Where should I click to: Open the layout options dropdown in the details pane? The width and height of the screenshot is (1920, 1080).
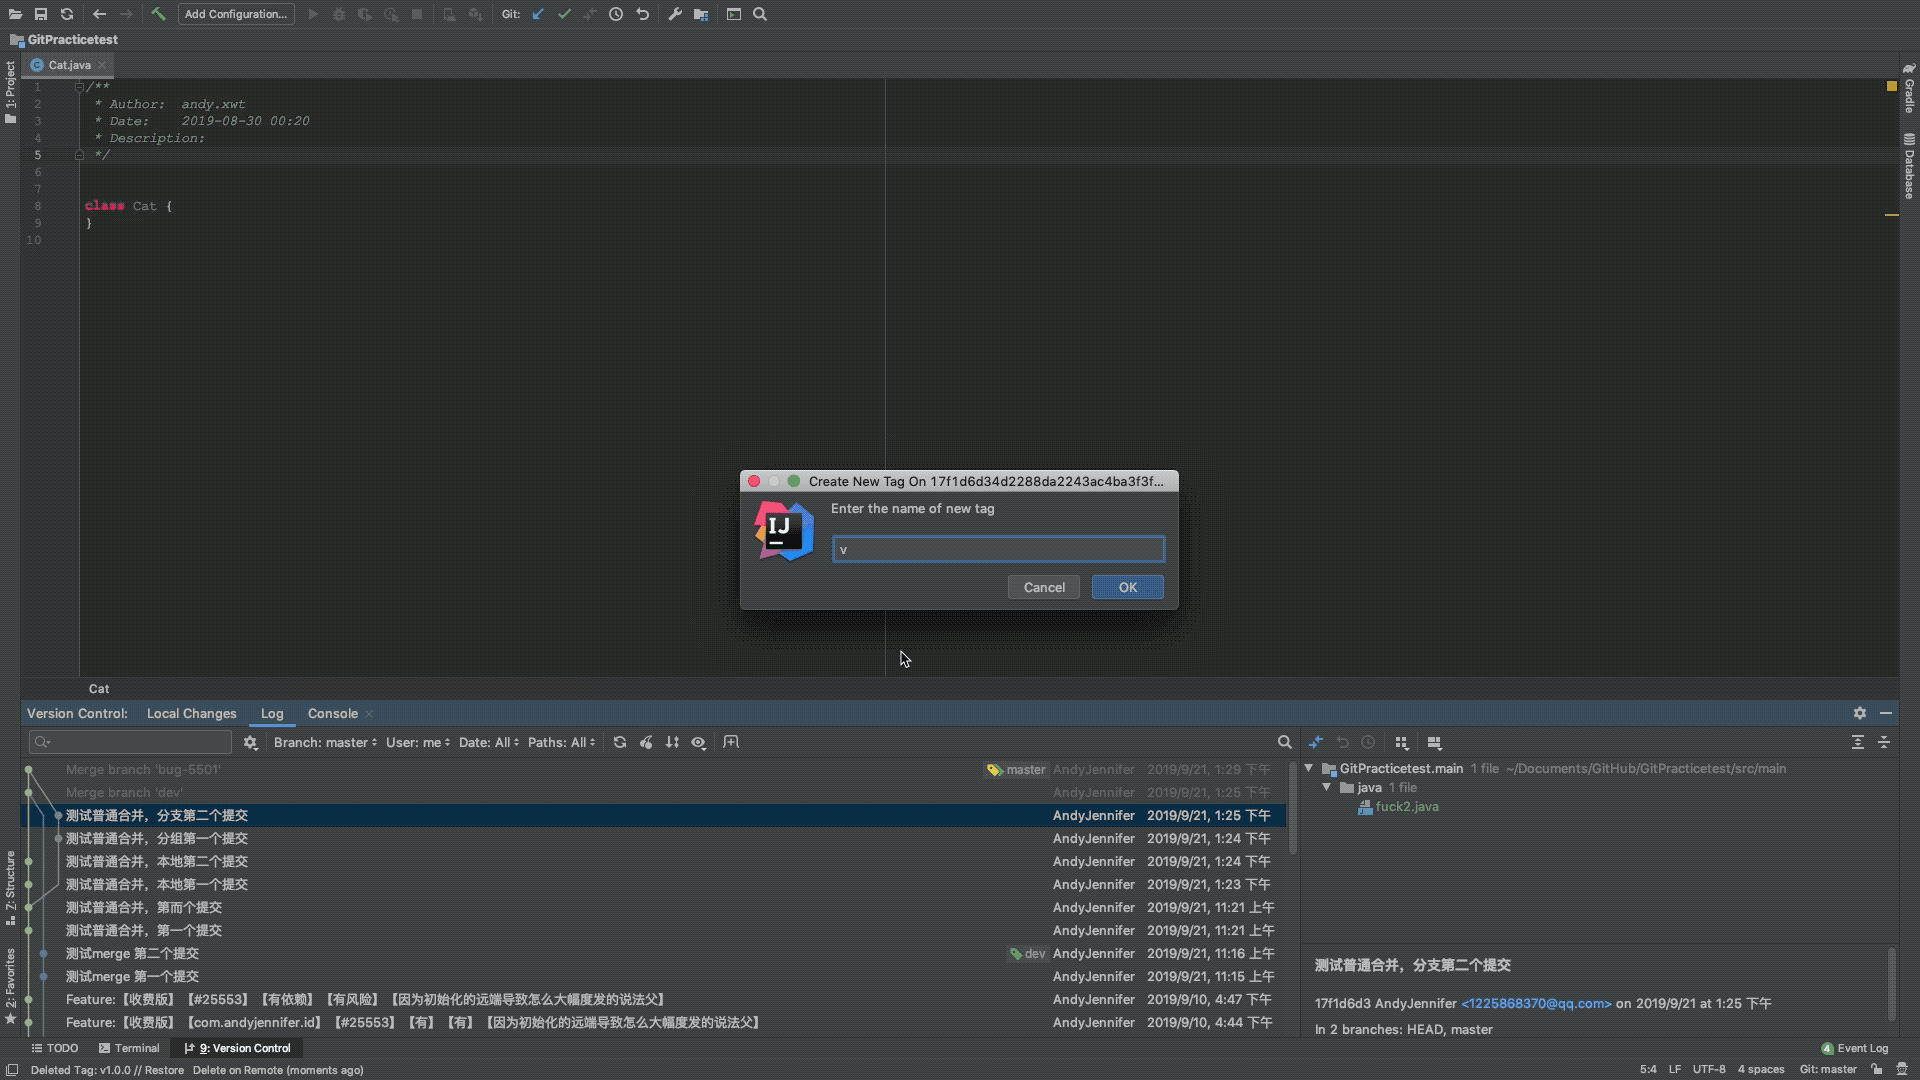pos(1435,742)
